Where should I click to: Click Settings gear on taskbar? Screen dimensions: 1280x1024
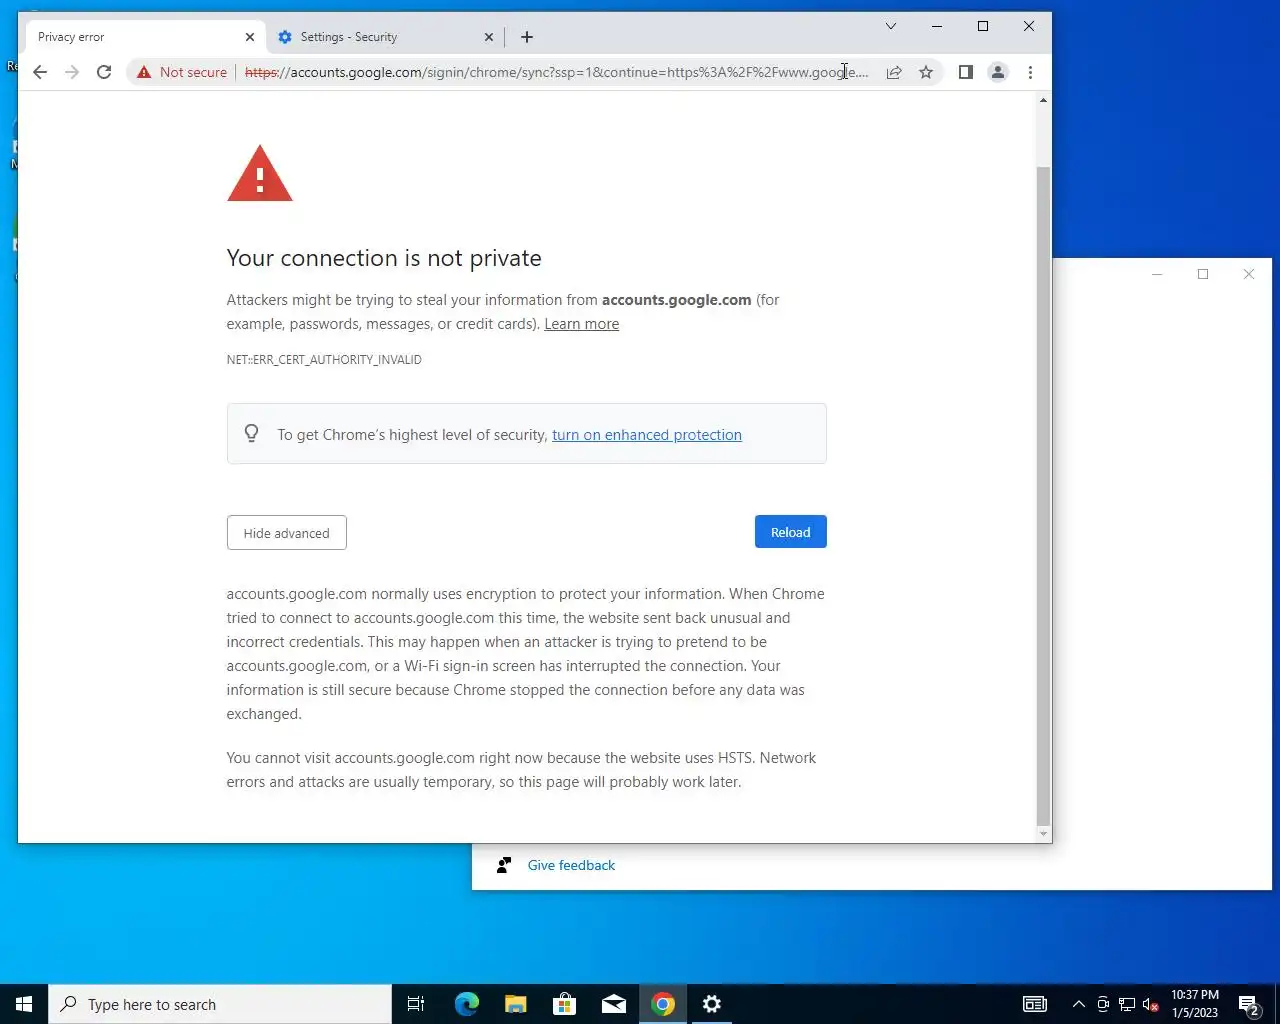tap(712, 1004)
